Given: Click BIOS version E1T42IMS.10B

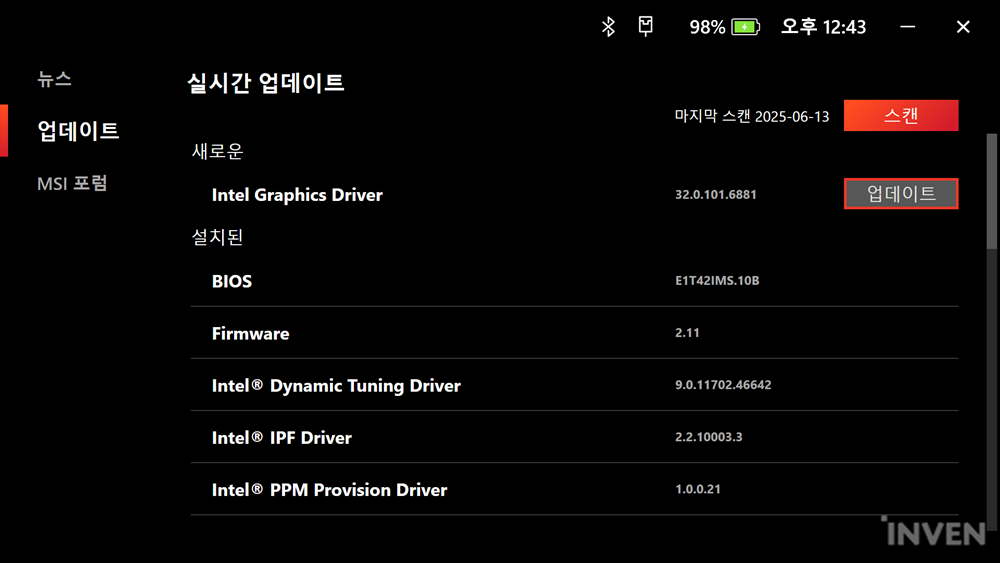Looking at the screenshot, I should (x=717, y=281).
